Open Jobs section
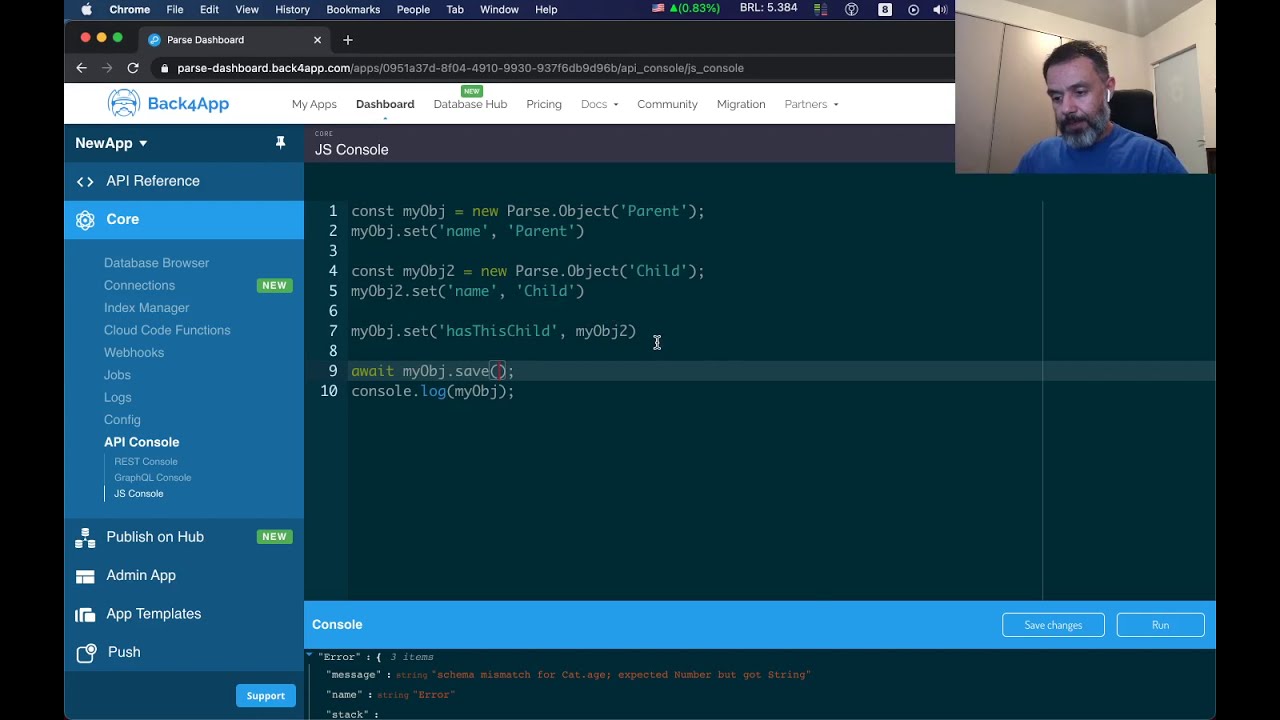Image resolution: width=1280 pixels, height=720 pixels. [117, 375]
